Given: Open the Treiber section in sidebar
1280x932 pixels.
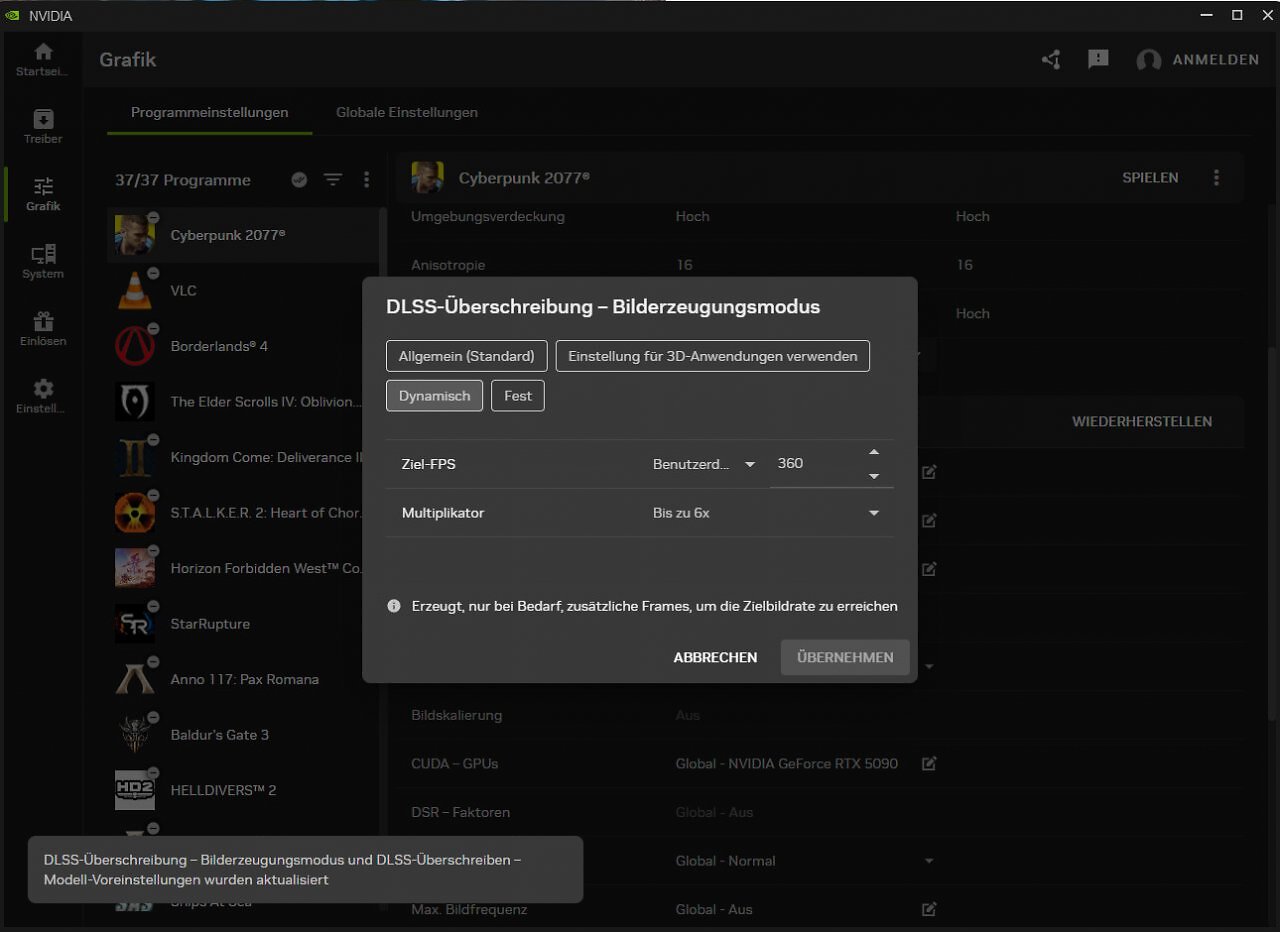Looking at the screenshot, I should [x=43, y=126].
